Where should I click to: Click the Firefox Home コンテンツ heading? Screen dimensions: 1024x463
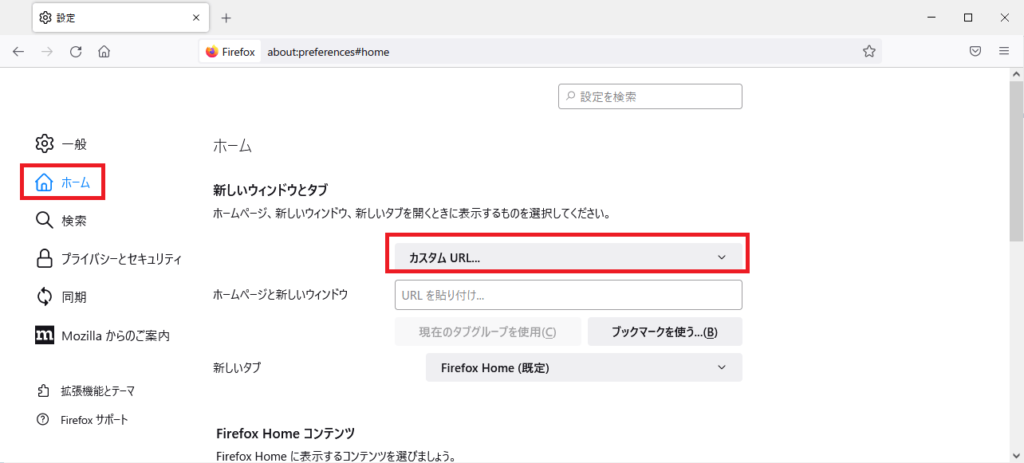point(285,433)
